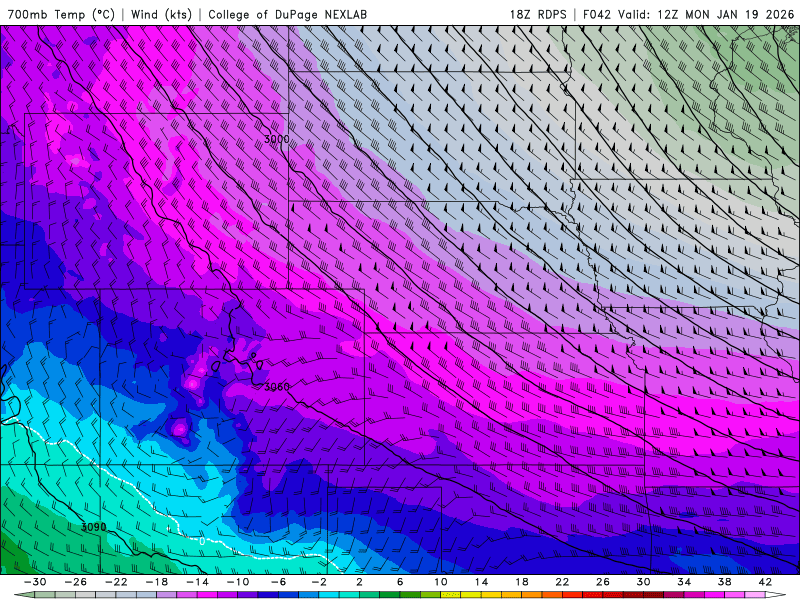Viewport: 800px width, 600px height.
Task: Click the '30' color scale label
Action: pos(643,582)
